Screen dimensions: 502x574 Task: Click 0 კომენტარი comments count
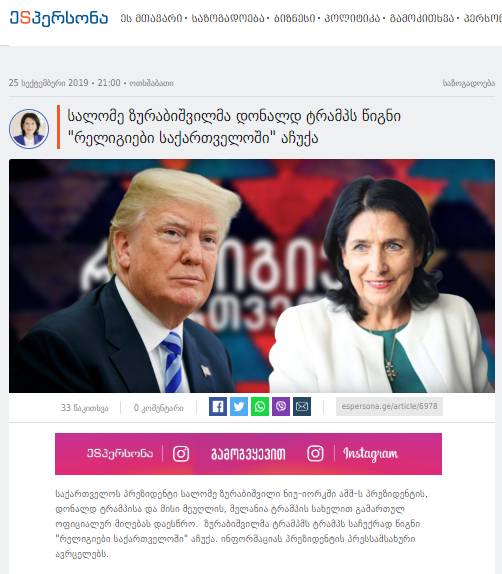click(159, 408)
